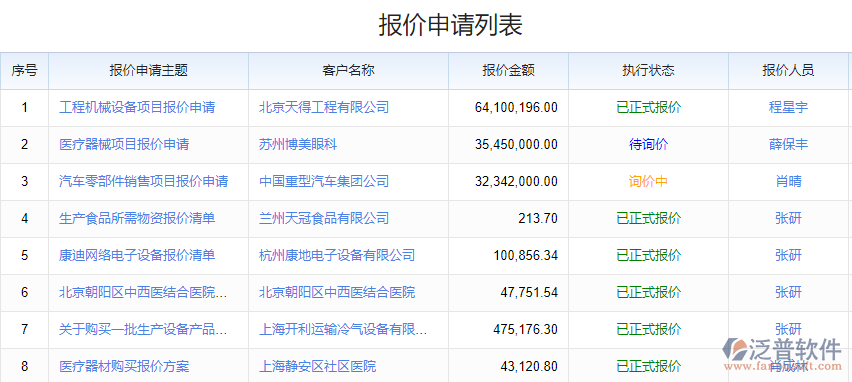
Task: Sort by 报价金额 column header
Action: [509, 71]
